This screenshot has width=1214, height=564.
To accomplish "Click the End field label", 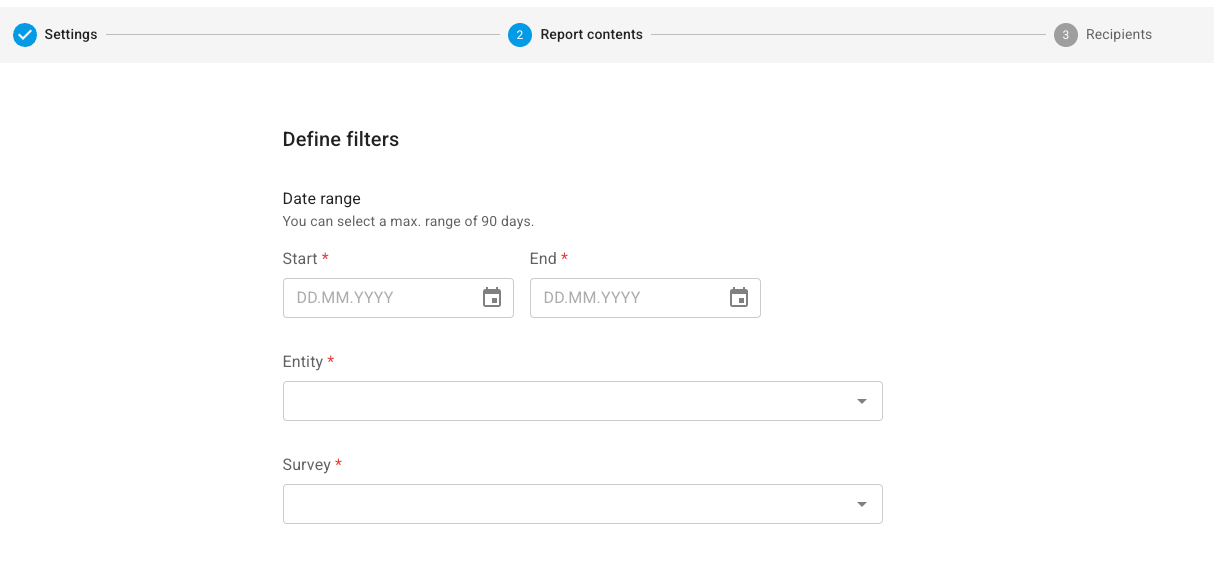I will click(x=543, y=259).
